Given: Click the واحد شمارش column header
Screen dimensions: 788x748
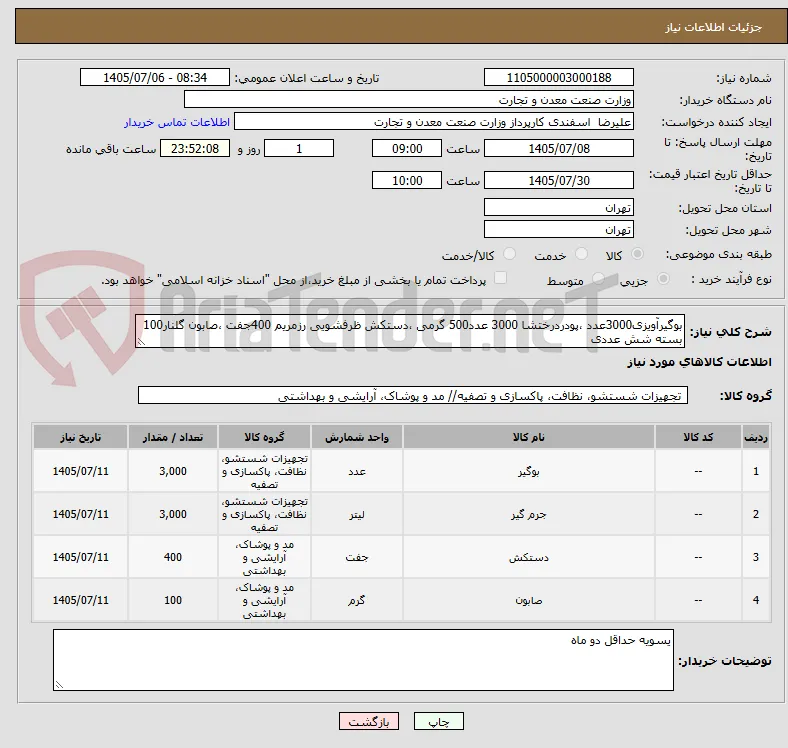Looking at the screenshot, I should 357,437.
